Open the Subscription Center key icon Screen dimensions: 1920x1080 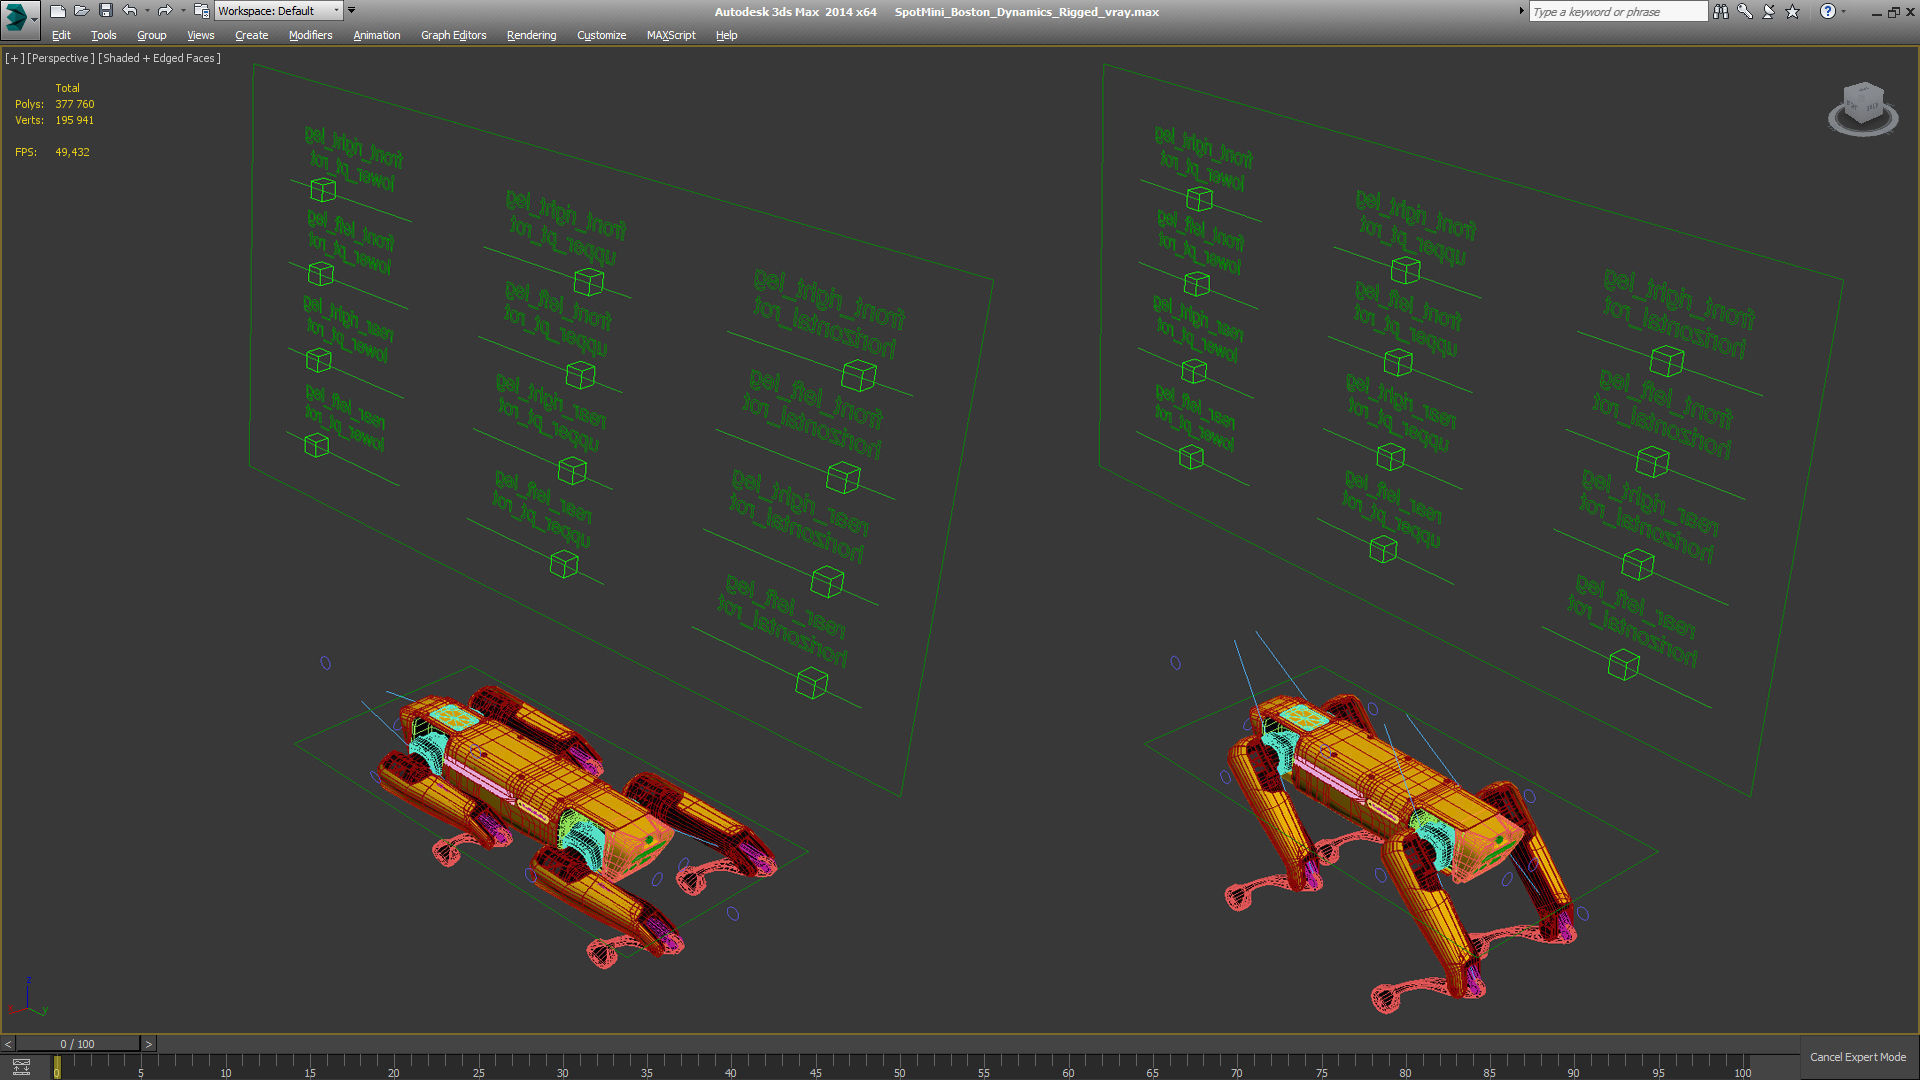tap(1745, 11)
